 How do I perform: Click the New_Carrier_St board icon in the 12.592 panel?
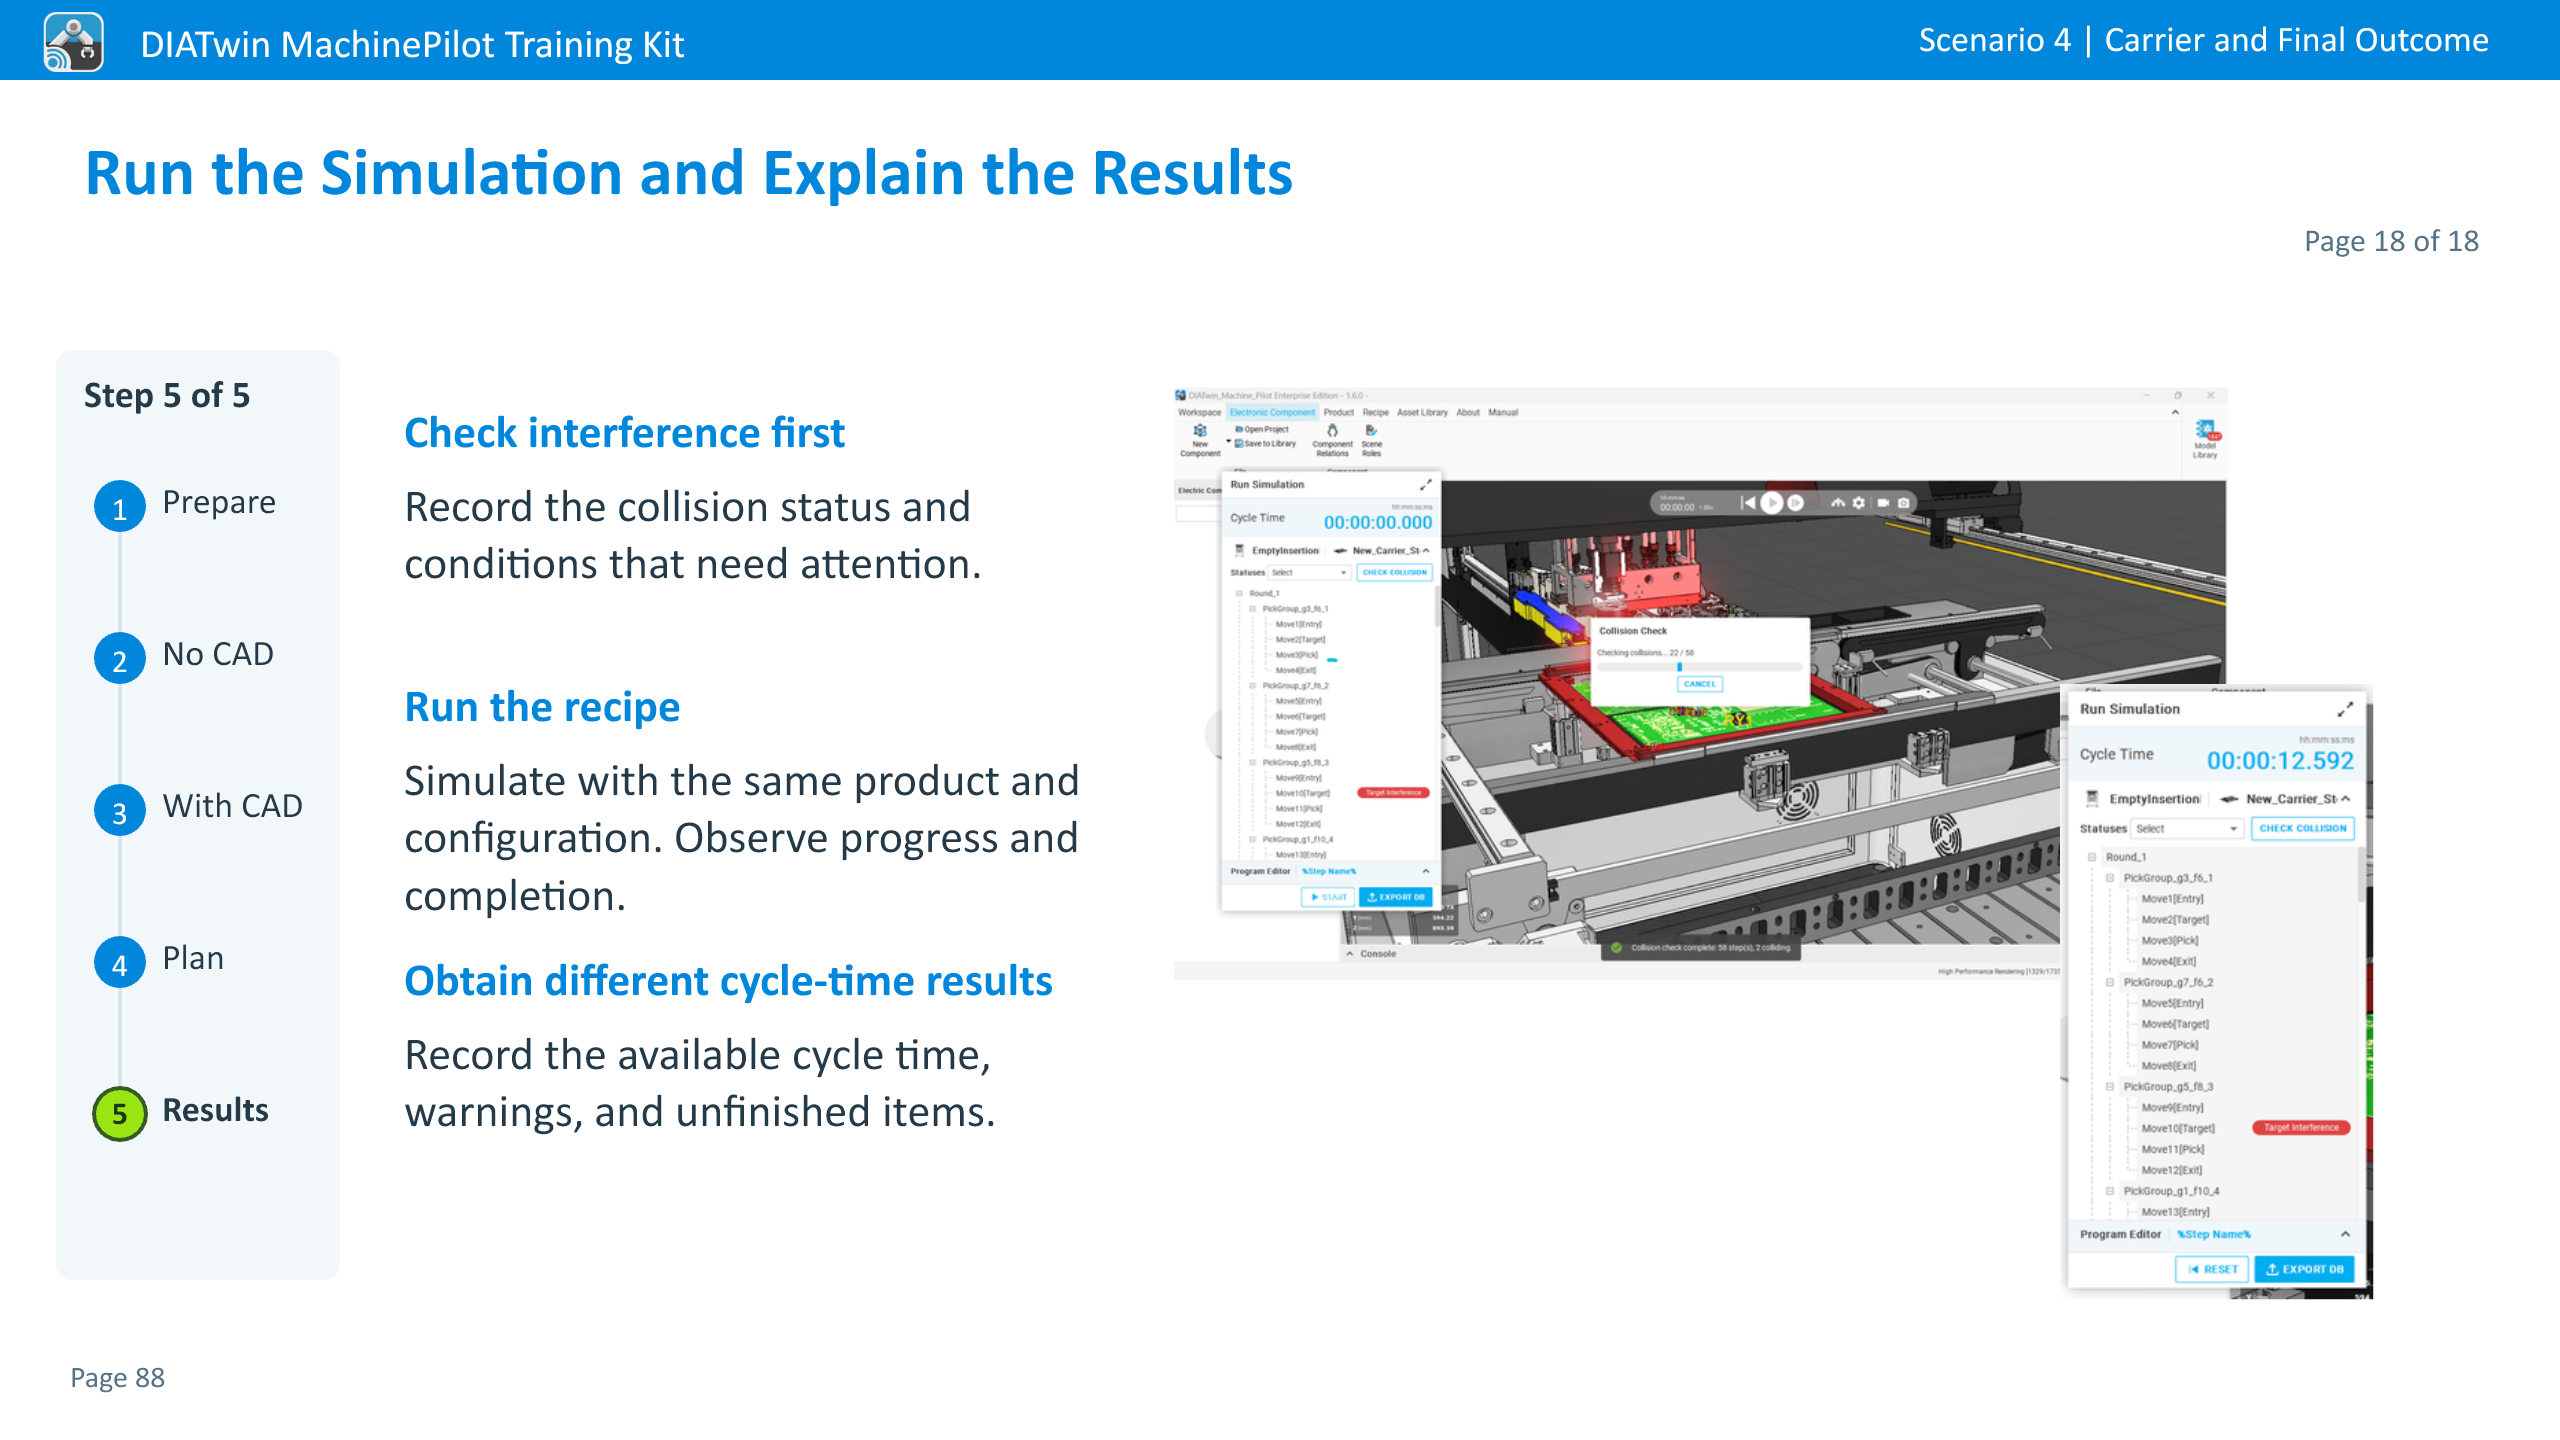tap(2229, 799)
